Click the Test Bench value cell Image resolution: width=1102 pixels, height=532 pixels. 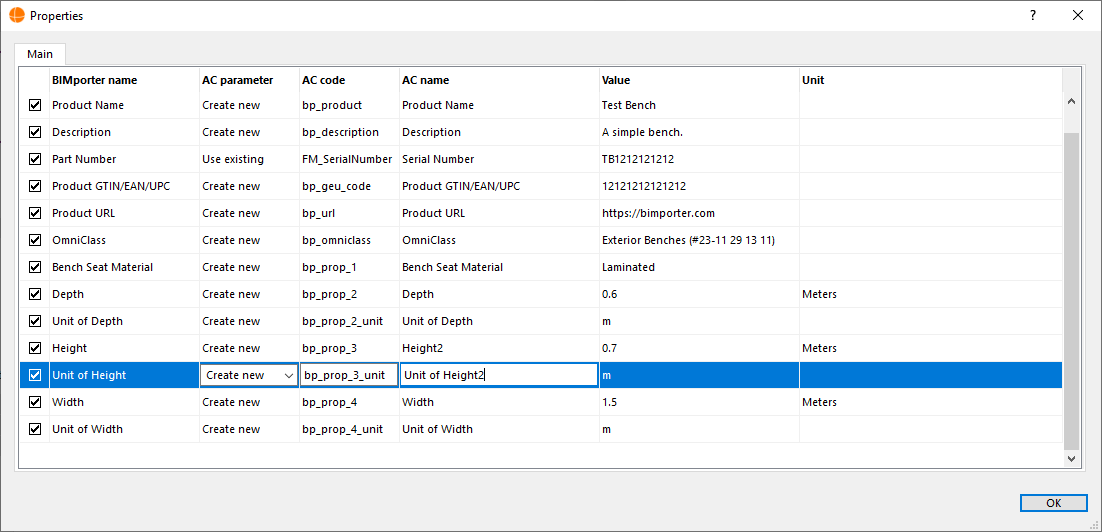click(699, 105)
